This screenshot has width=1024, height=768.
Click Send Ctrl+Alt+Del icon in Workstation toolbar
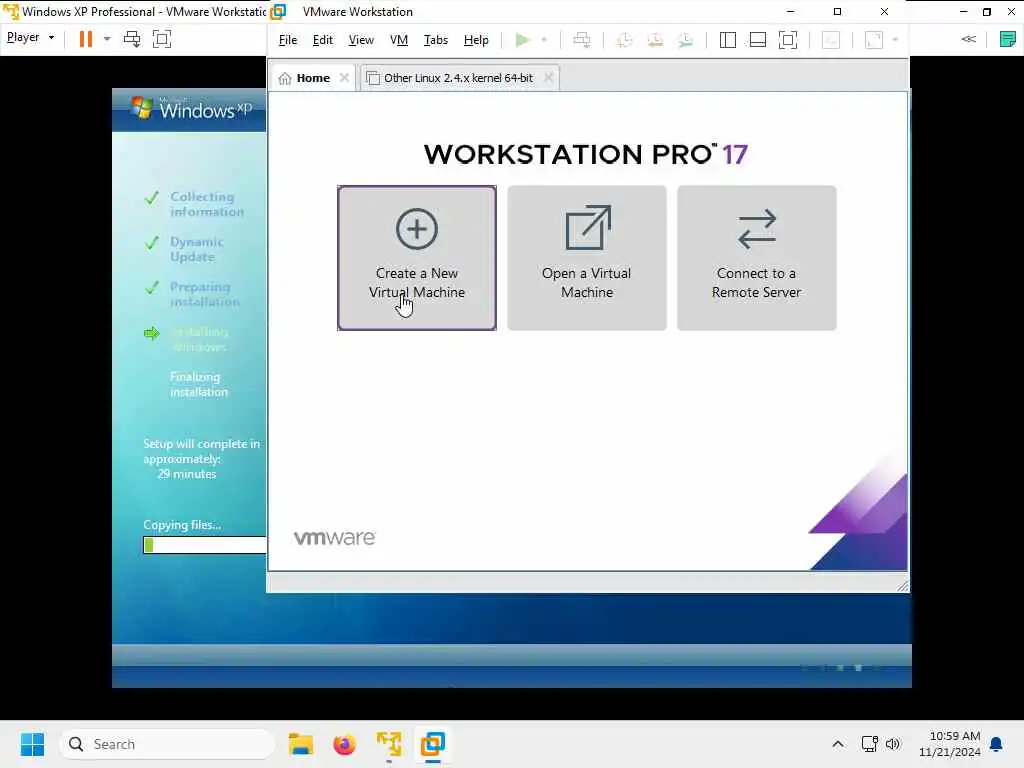tap(581, 40)
